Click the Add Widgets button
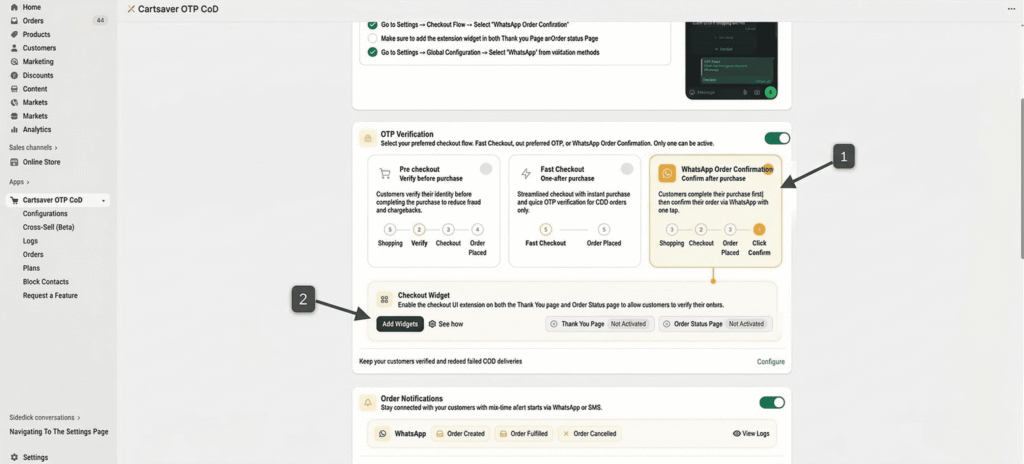 pos(399,324)
